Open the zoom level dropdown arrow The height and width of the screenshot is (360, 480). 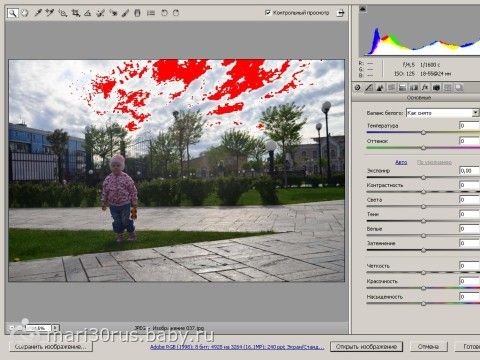(x=55, y=328)
